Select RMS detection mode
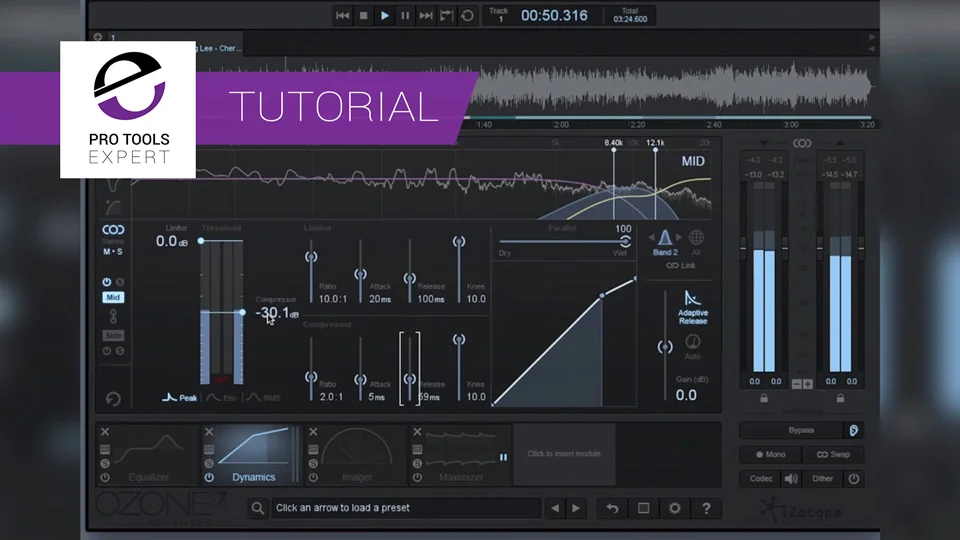Viewport: 960px width, 540px height. 263,398
